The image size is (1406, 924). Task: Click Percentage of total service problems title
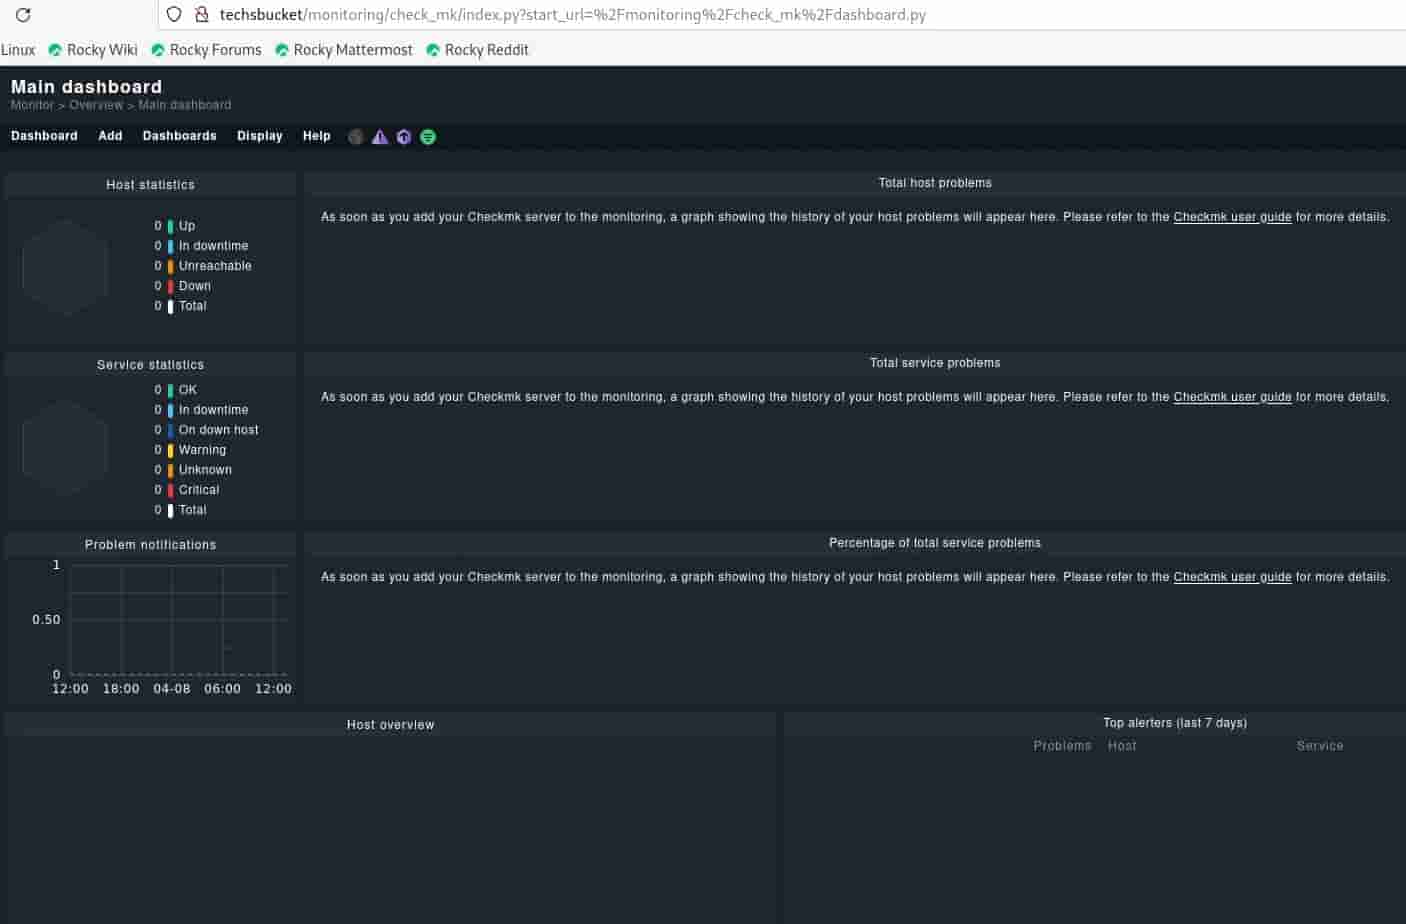coord(935,543)
